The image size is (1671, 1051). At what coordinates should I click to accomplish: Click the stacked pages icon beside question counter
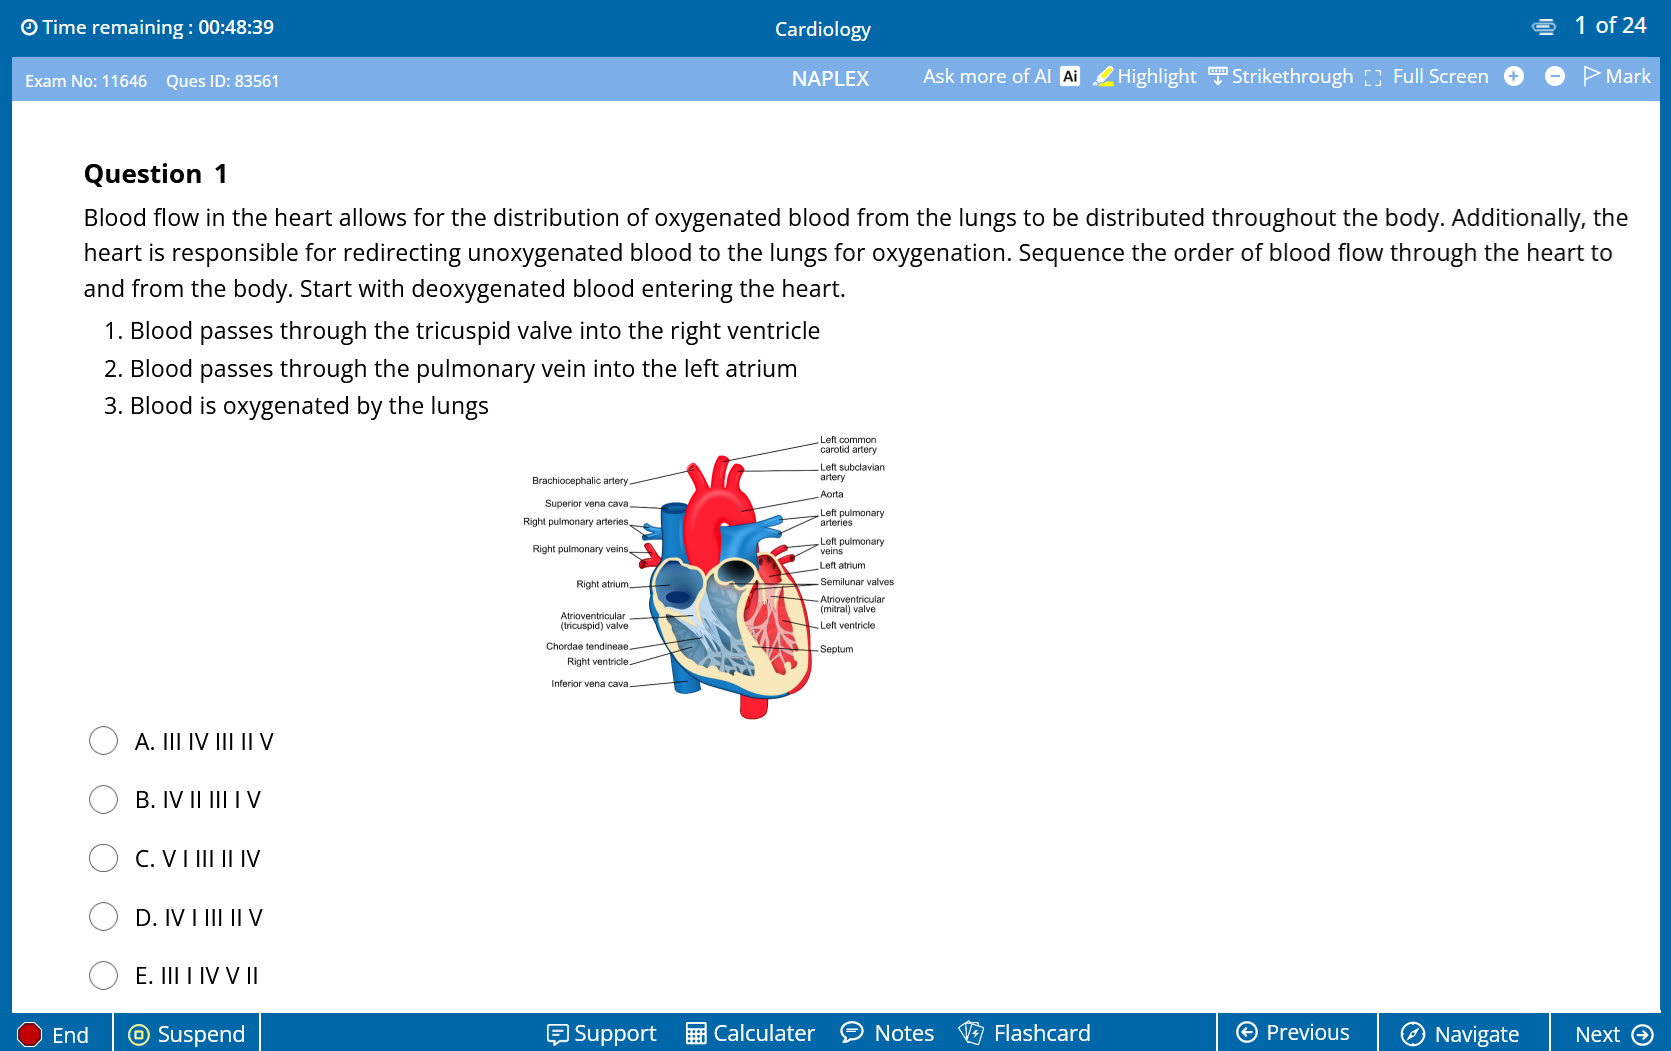pos(1543,27)
